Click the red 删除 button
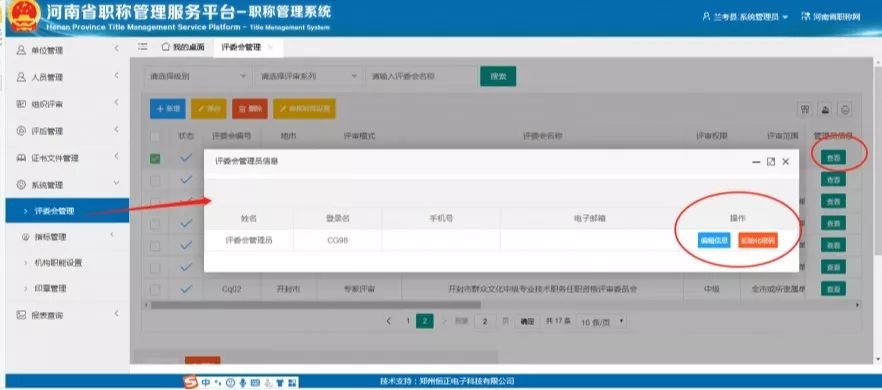The image size is (882, 390). (x=250, y=109)
